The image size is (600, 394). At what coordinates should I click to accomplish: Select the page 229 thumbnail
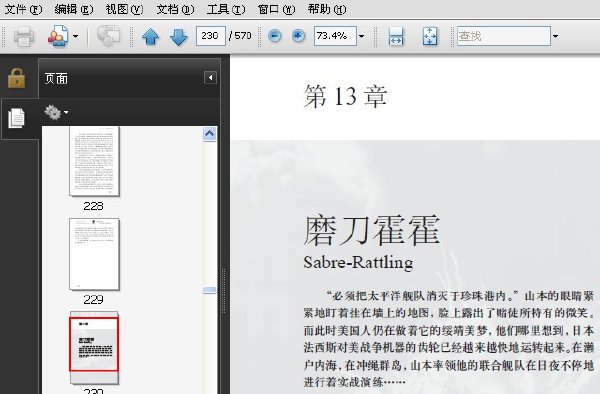coord(94,254)
